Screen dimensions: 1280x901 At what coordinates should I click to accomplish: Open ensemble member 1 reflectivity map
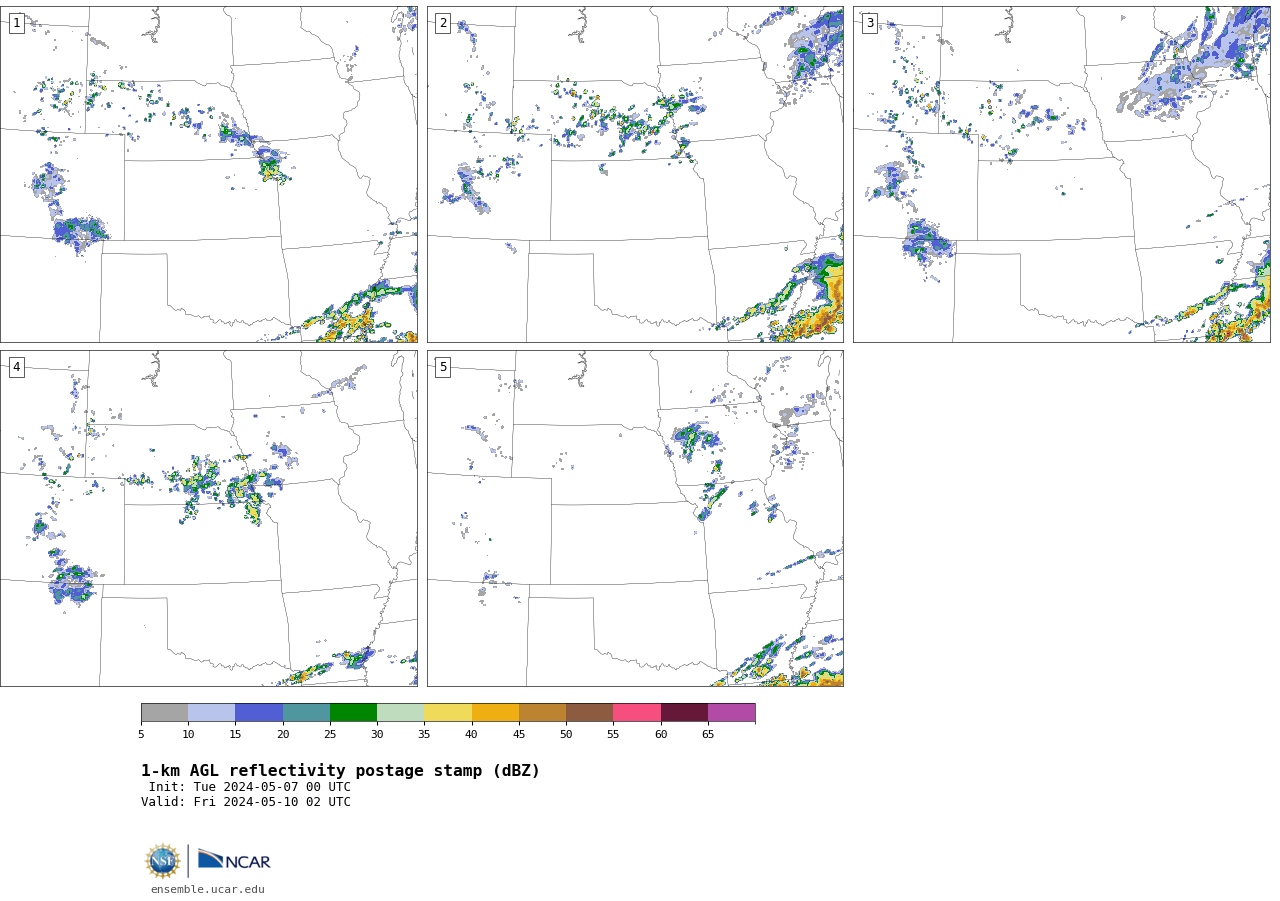coord(209,174)
